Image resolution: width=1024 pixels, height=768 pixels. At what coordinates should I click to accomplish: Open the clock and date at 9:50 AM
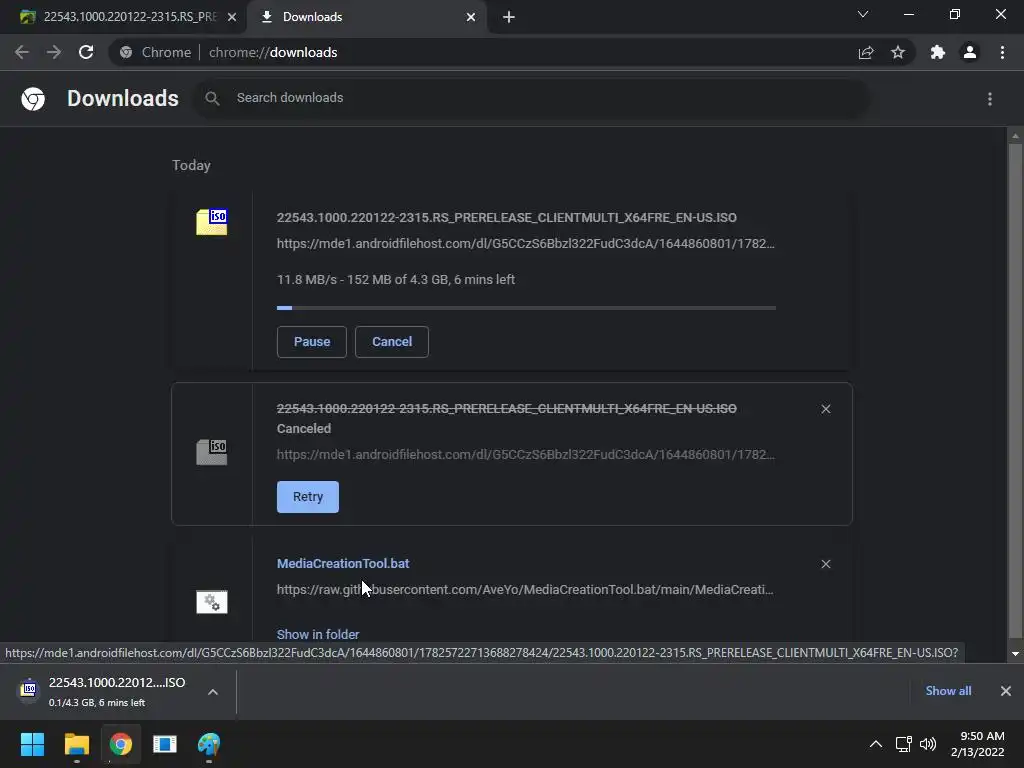[x=978, y=744]
